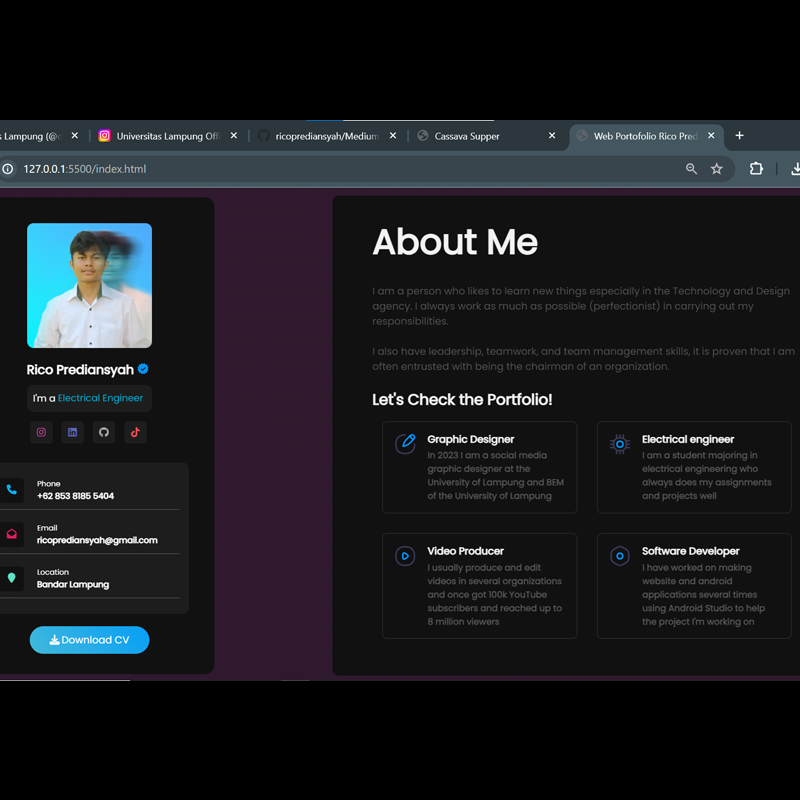Click the phone icon in contact list

click(x=12, y=489)
